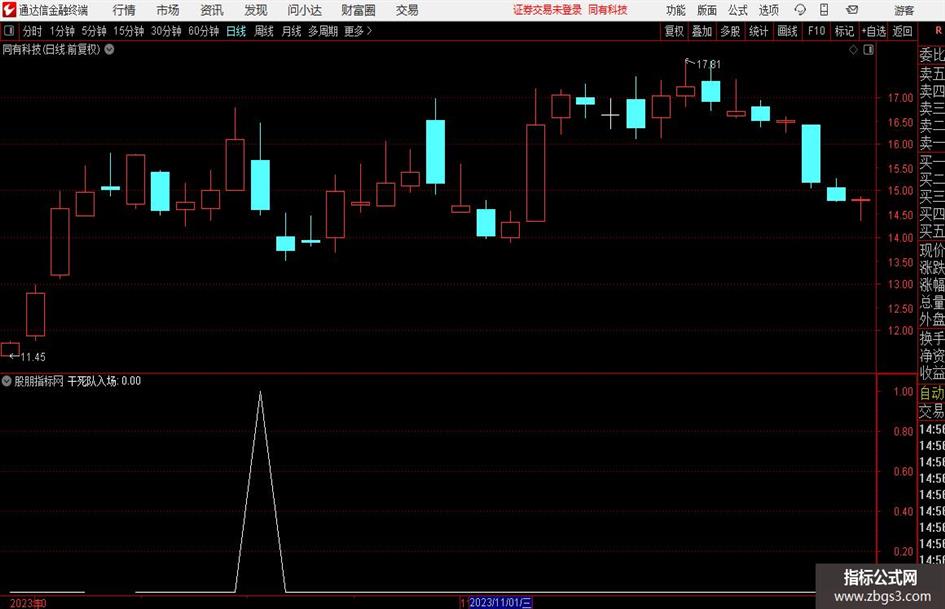Image resolution: width=945 pixels, height=609 pixels.
Task: Click the 证券交易未登录 login link
Action: point(548,10)
